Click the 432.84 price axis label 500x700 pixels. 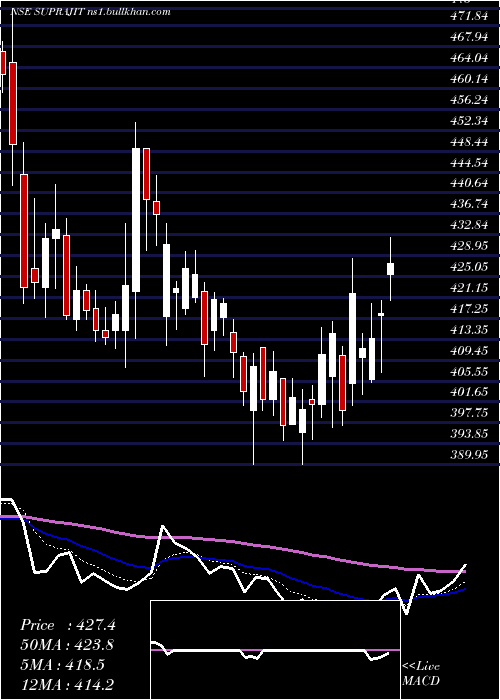click(x=469, y=225)
